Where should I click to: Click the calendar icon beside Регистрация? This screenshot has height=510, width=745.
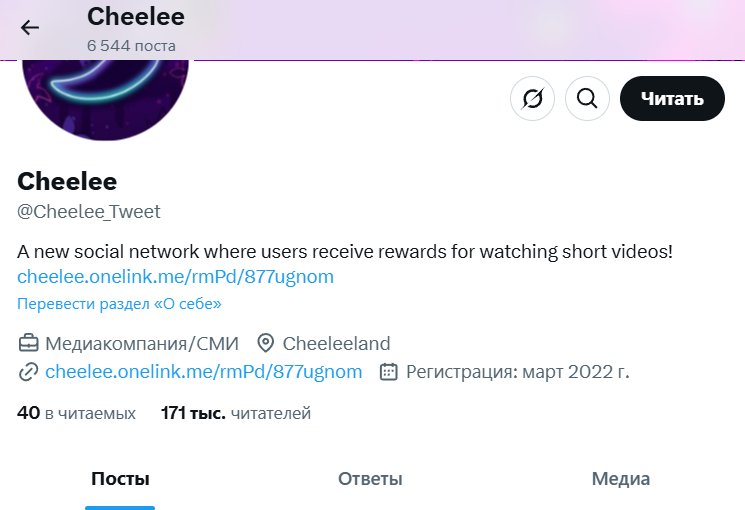click(x=389, y=372)
